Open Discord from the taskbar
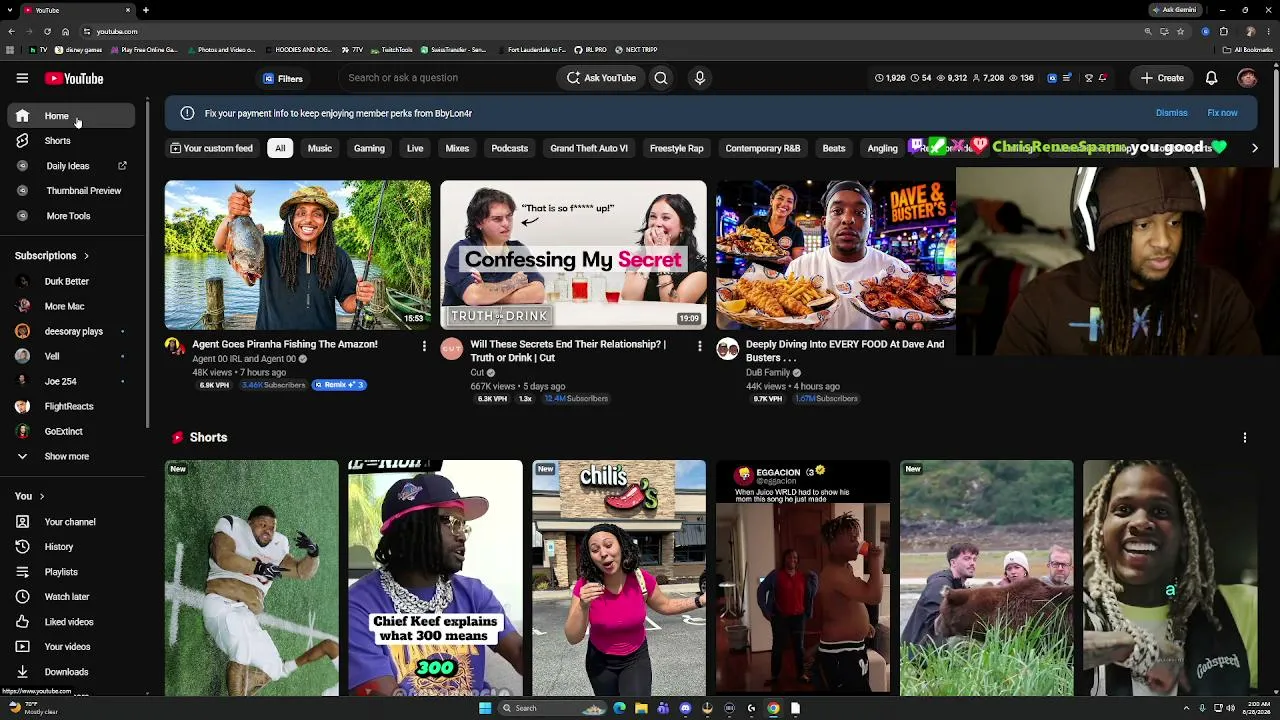1280x720 pixels. (685, 708)
